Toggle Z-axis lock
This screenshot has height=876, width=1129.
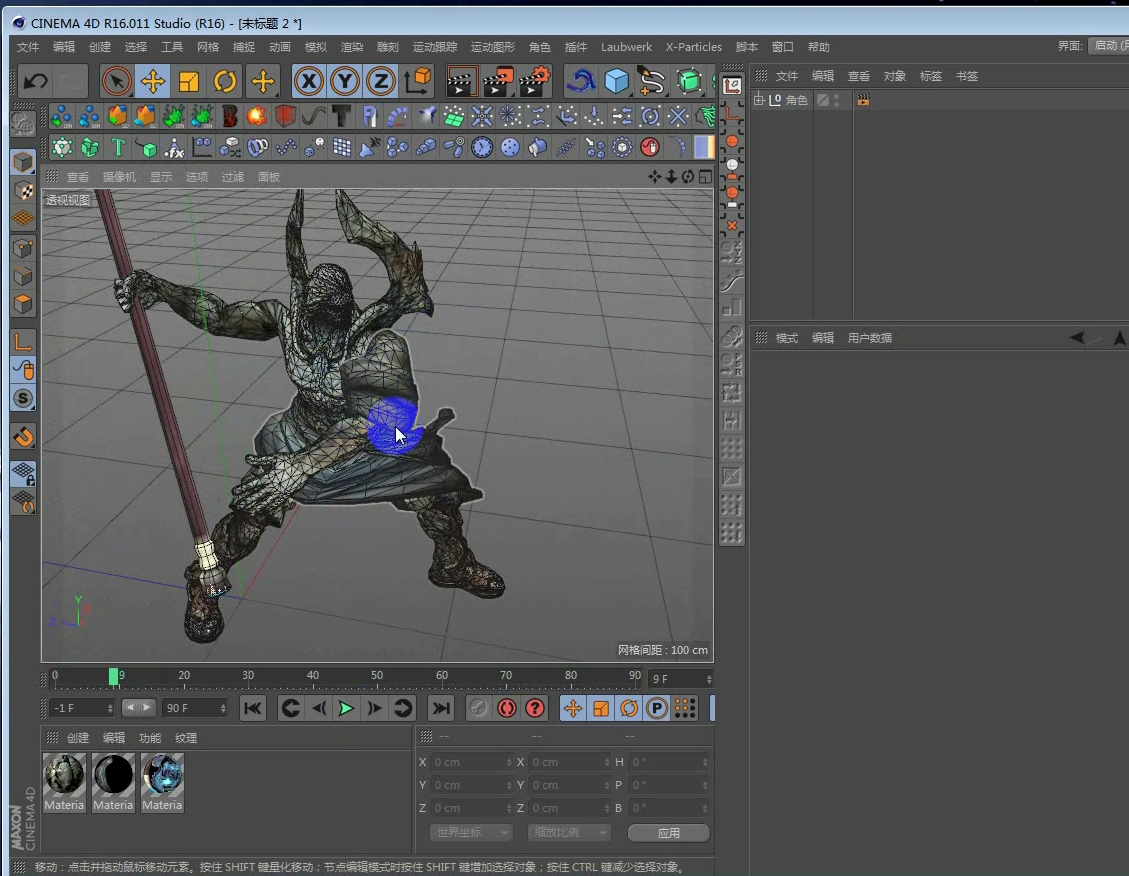[380, 81]
